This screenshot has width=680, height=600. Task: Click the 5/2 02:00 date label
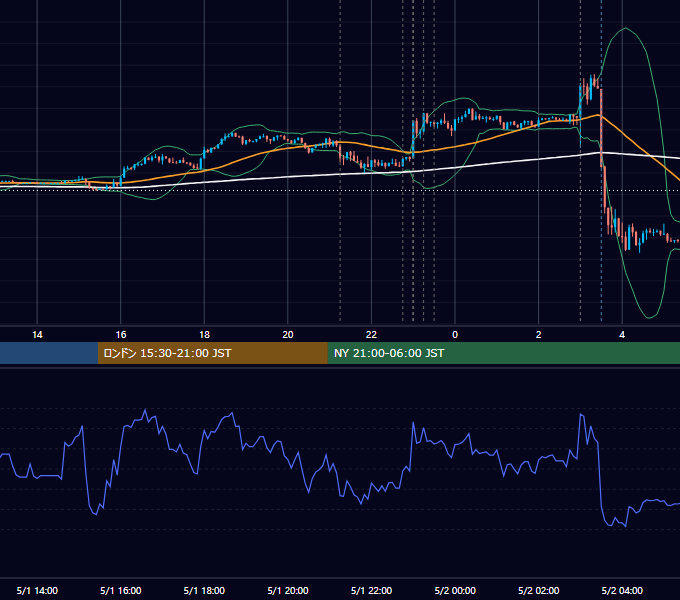pos(539,590)
